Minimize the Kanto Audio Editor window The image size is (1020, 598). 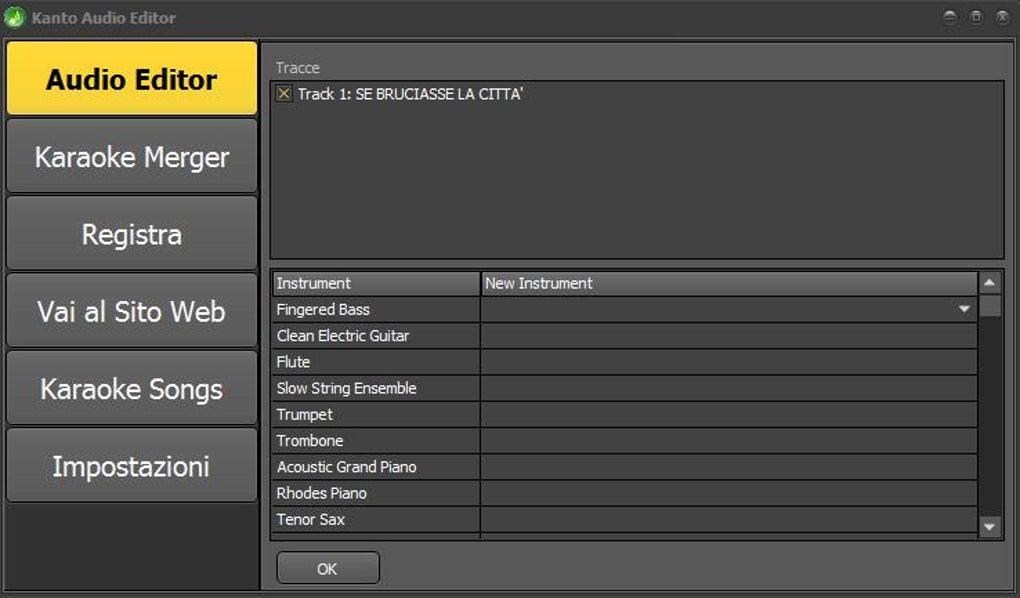(x=950, y=18)
